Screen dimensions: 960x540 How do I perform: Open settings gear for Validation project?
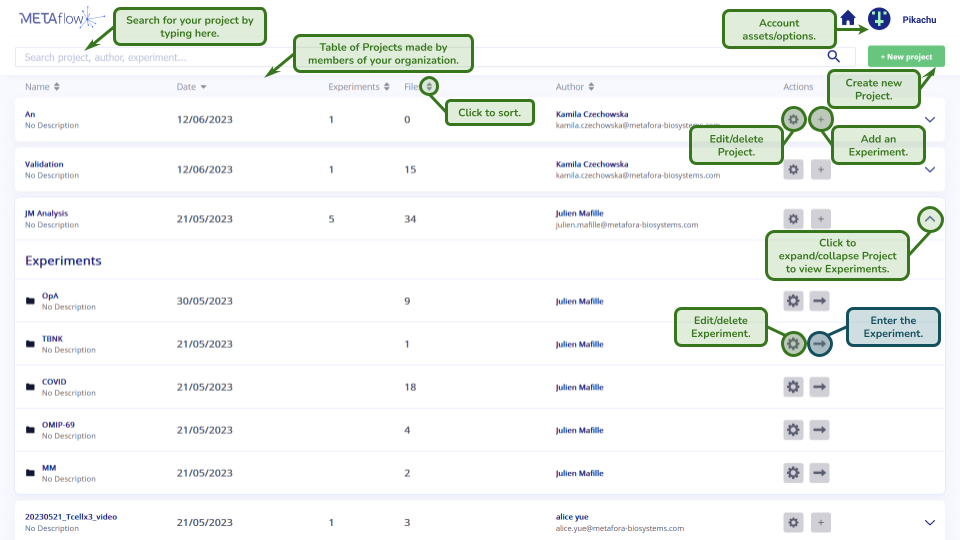click(x=793, y=170)
